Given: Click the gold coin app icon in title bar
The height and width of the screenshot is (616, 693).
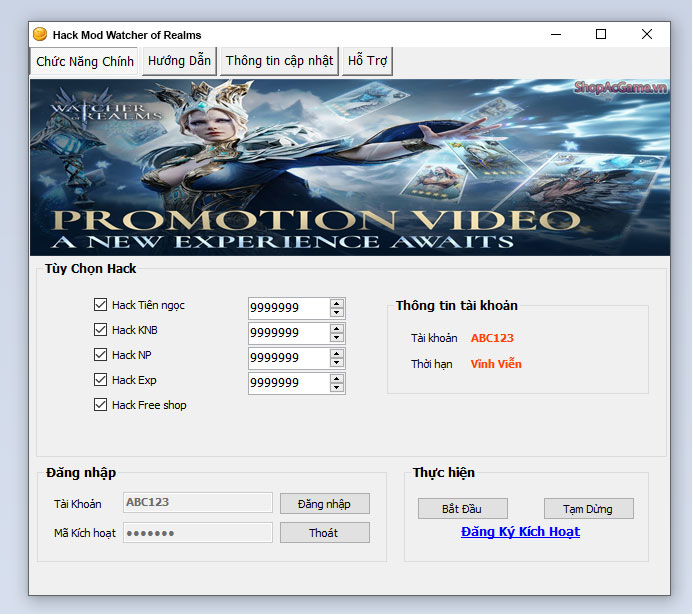Looking at the screenshot, I should pos(40,34).
